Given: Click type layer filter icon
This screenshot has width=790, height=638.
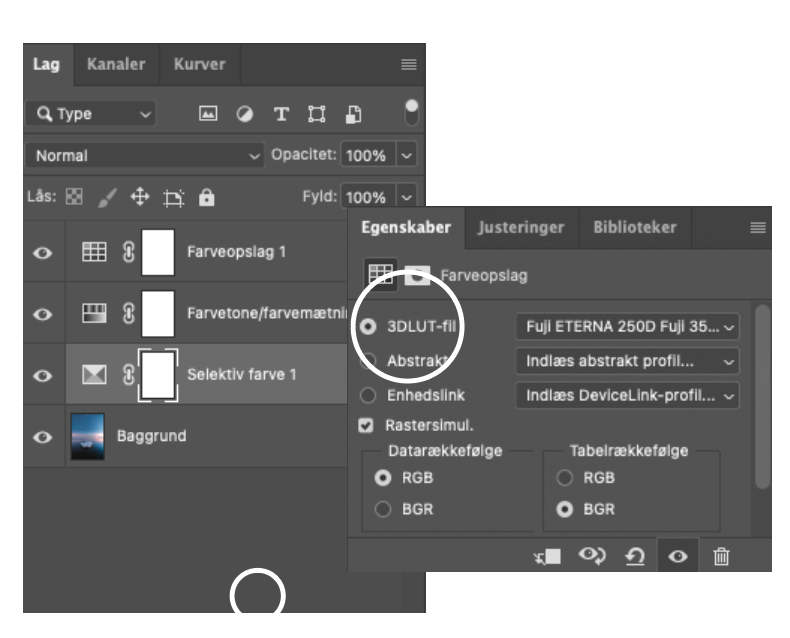Looking at the screenshot, I should [x=281, y=114].
